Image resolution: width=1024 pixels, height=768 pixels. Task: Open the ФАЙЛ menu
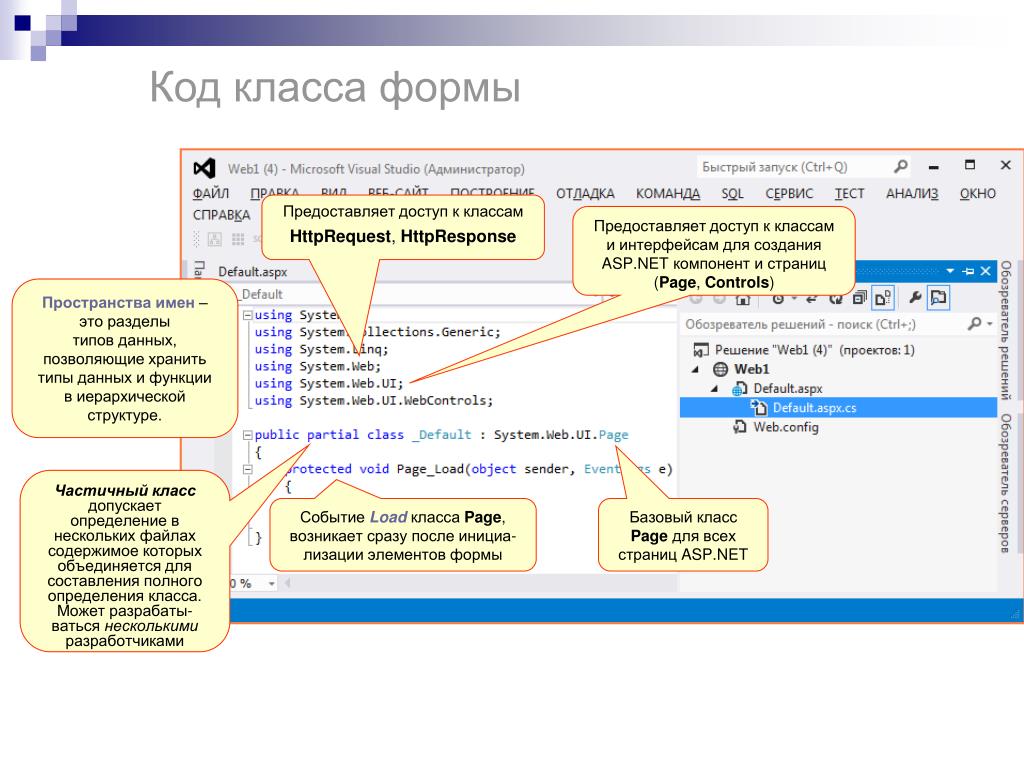210,193
